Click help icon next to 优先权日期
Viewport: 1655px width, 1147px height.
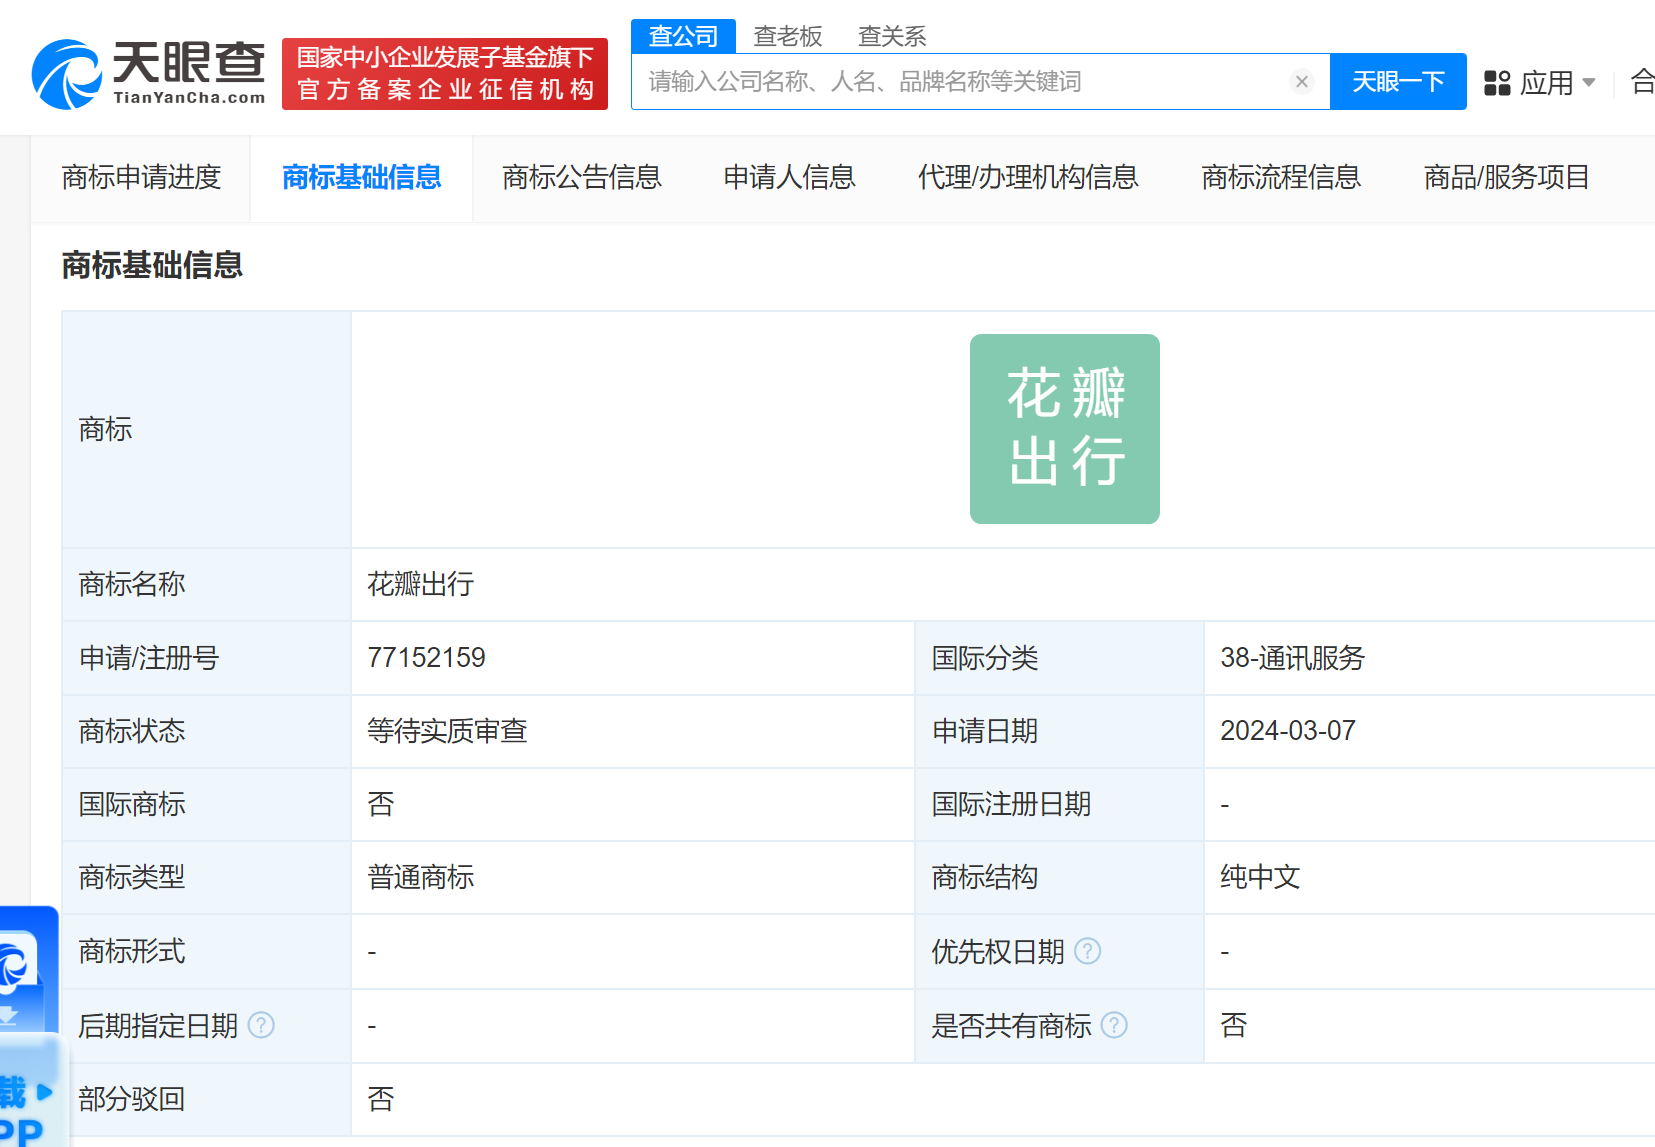1088,951
